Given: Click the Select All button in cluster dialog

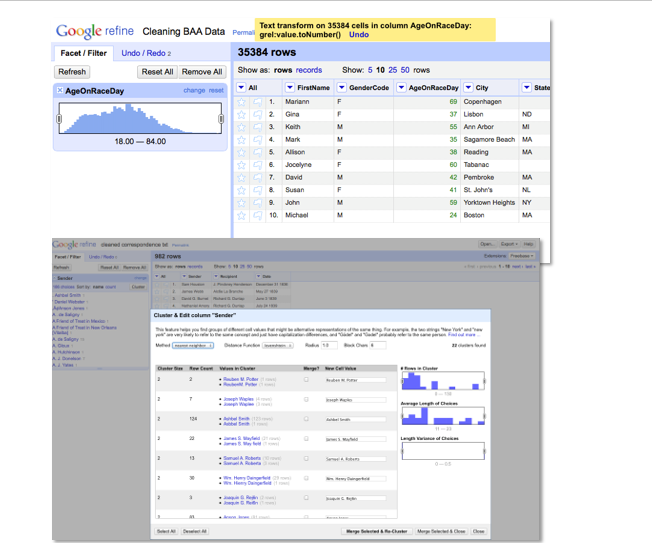Looking at the screenshot, I should [166, 531].
